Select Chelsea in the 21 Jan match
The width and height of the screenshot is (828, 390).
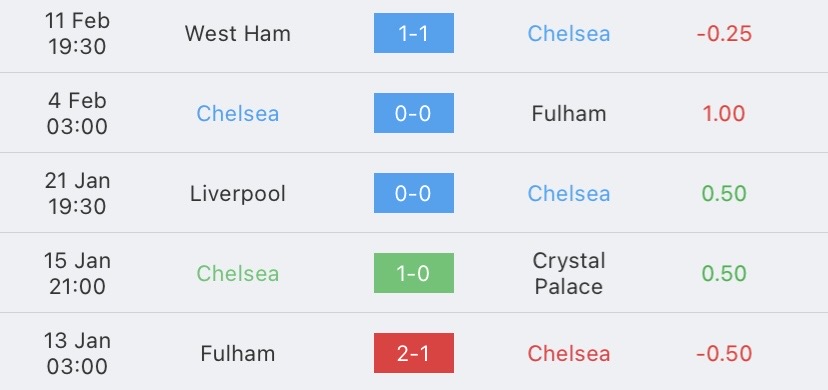569,194
